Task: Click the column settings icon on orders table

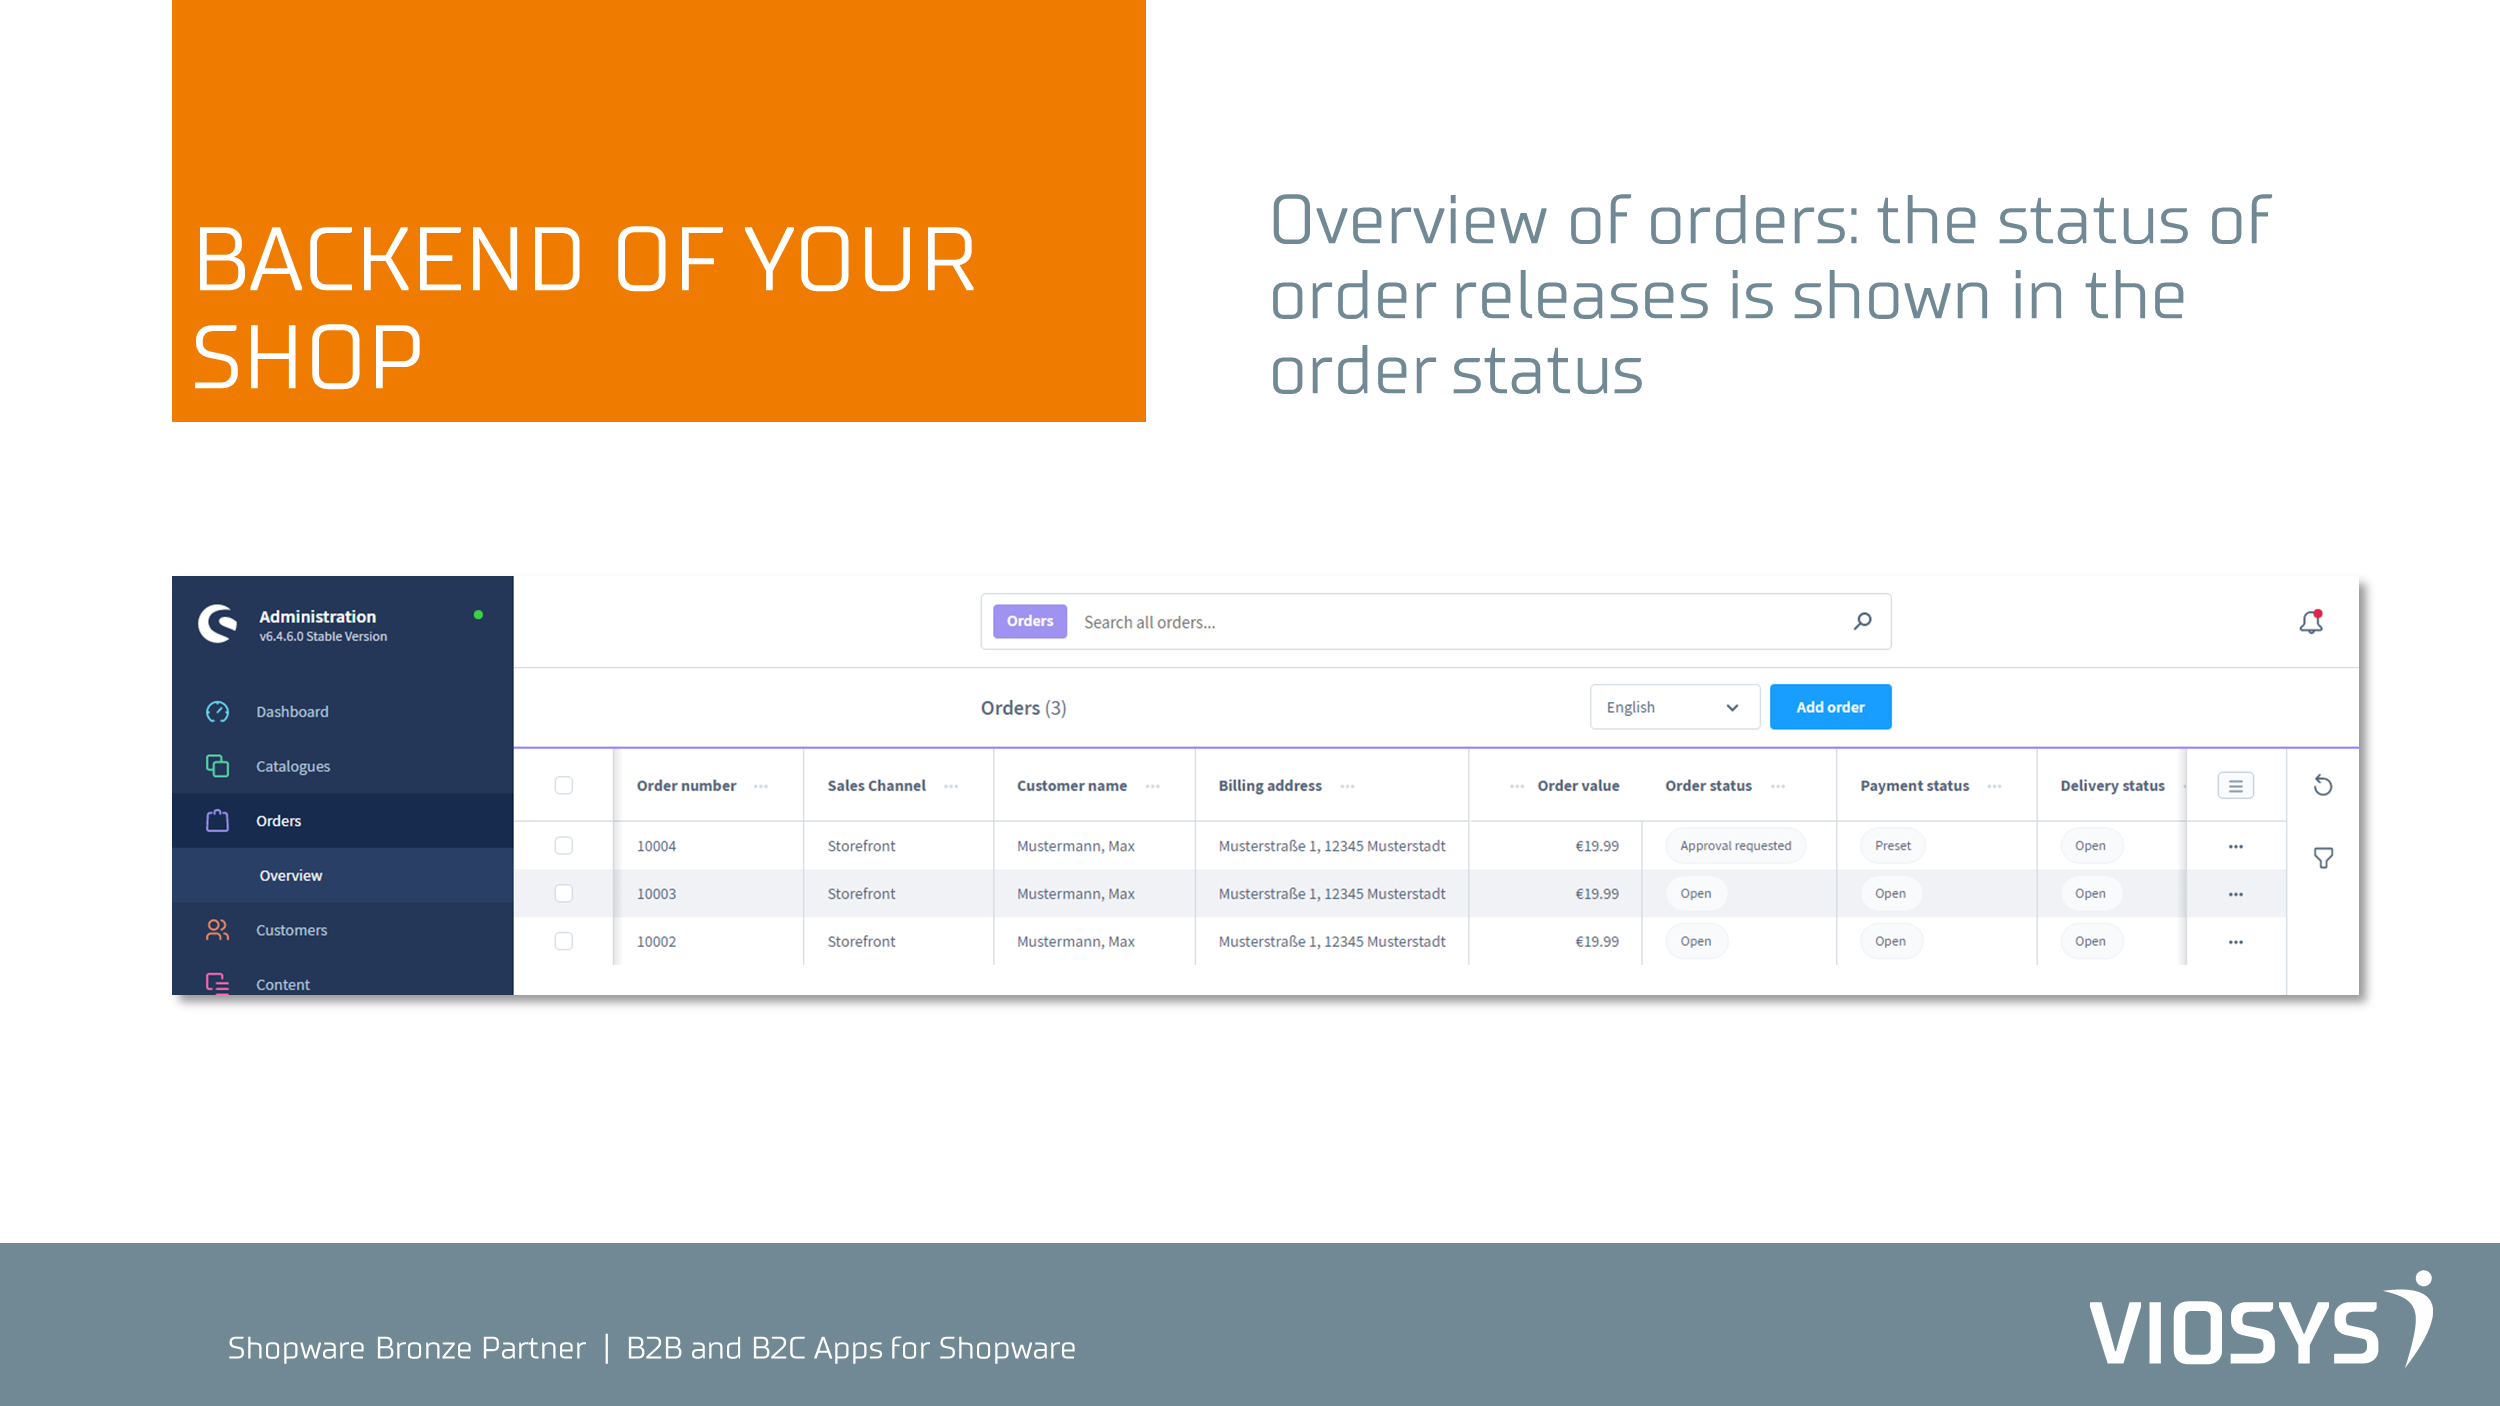Action: coord(2236,785)
